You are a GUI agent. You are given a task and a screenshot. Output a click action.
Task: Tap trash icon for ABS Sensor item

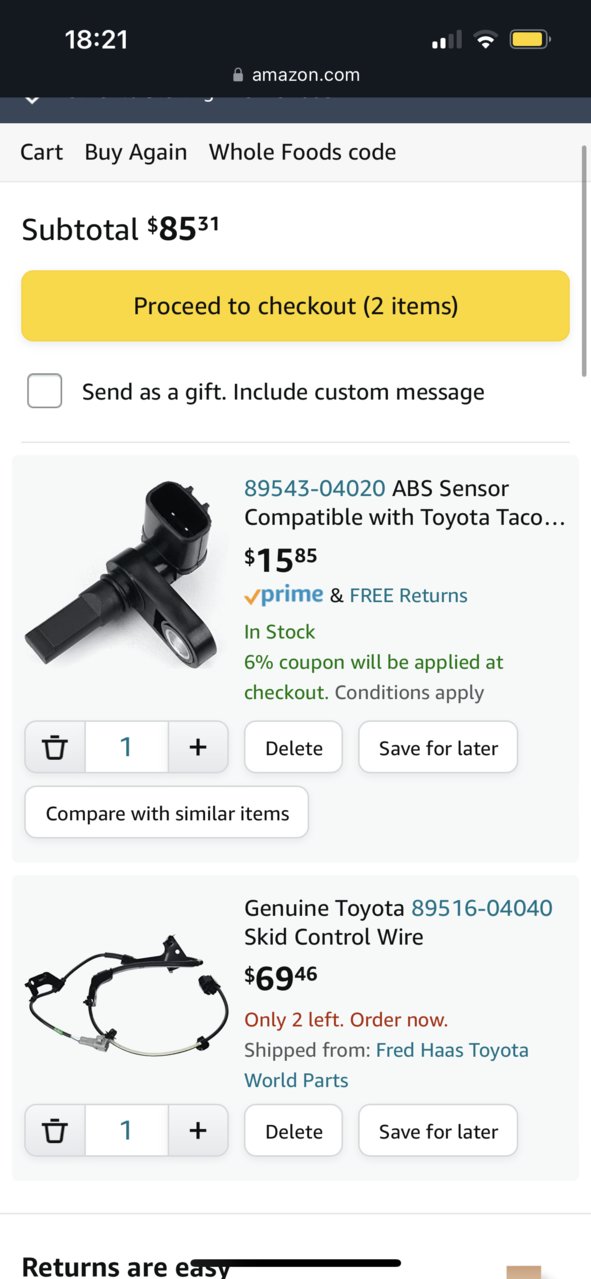(x=56, y=747)
